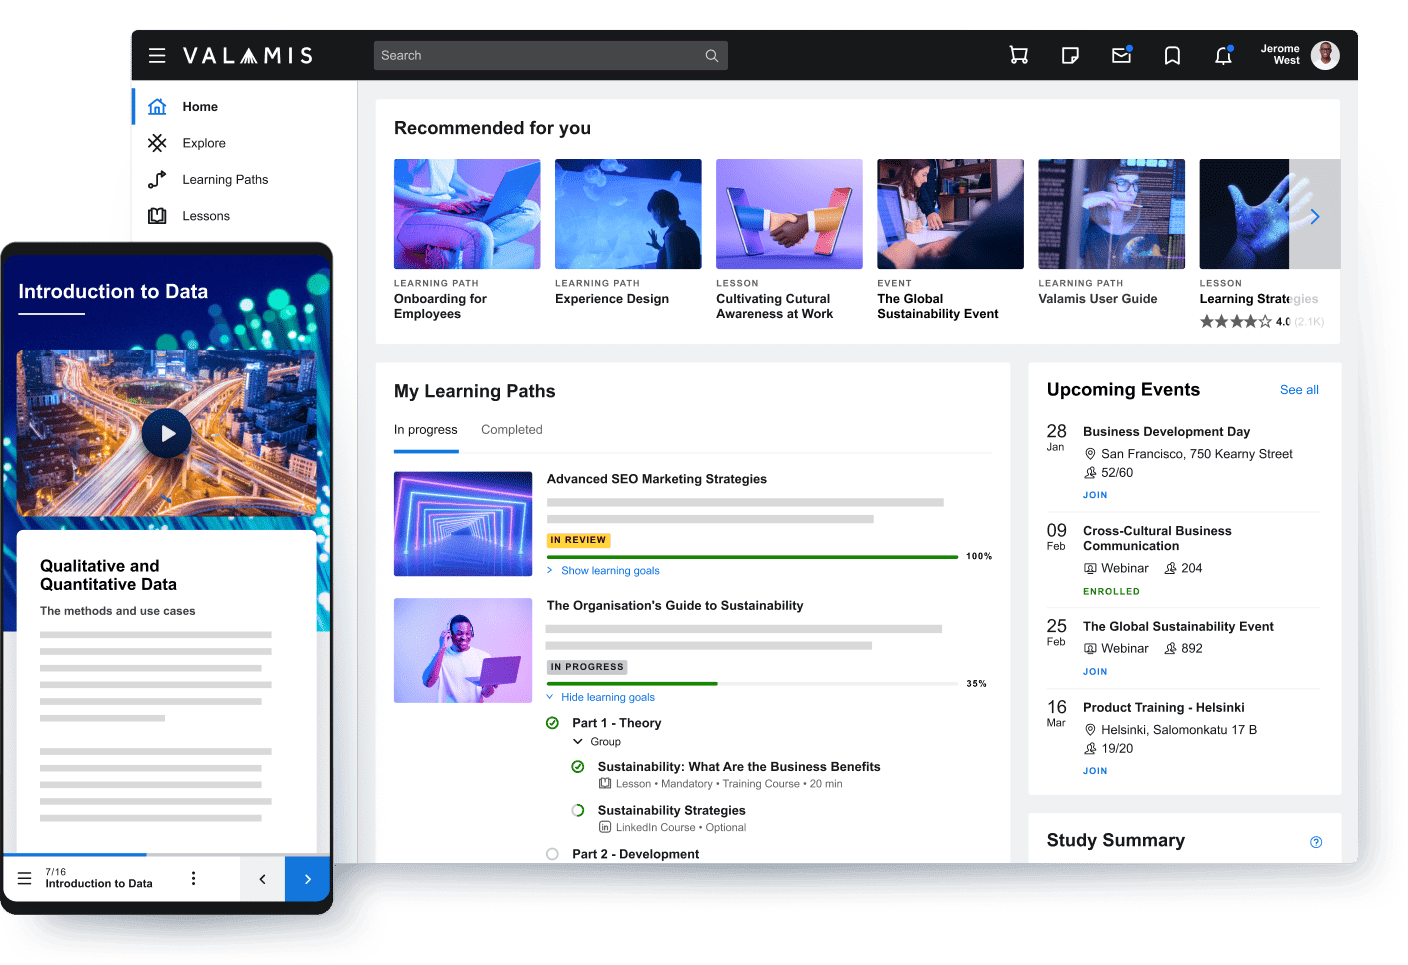Open the notes page icon in the top bar
The image size is (1408, 965).
(x=1070, y=55)
